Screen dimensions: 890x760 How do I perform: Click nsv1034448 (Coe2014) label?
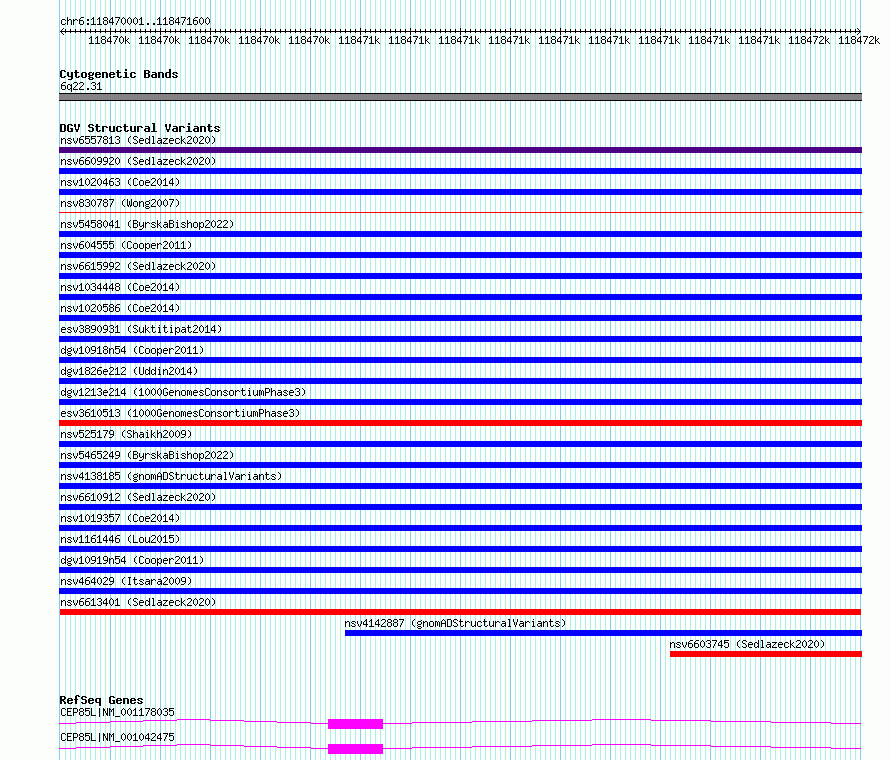coord(120,287)
